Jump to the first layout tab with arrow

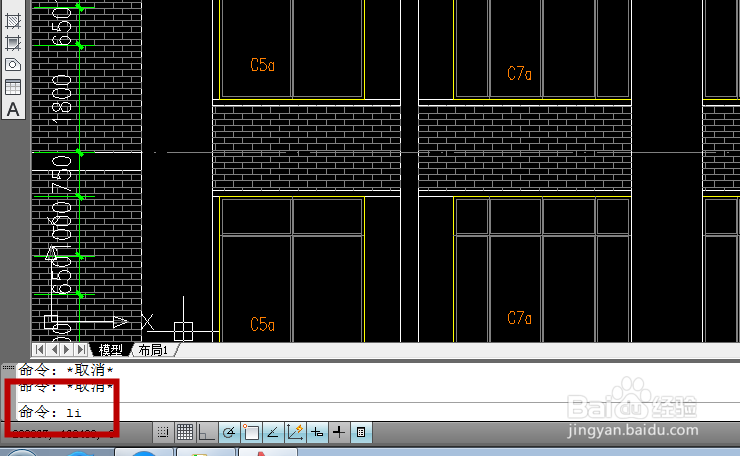tap(40, 350)
